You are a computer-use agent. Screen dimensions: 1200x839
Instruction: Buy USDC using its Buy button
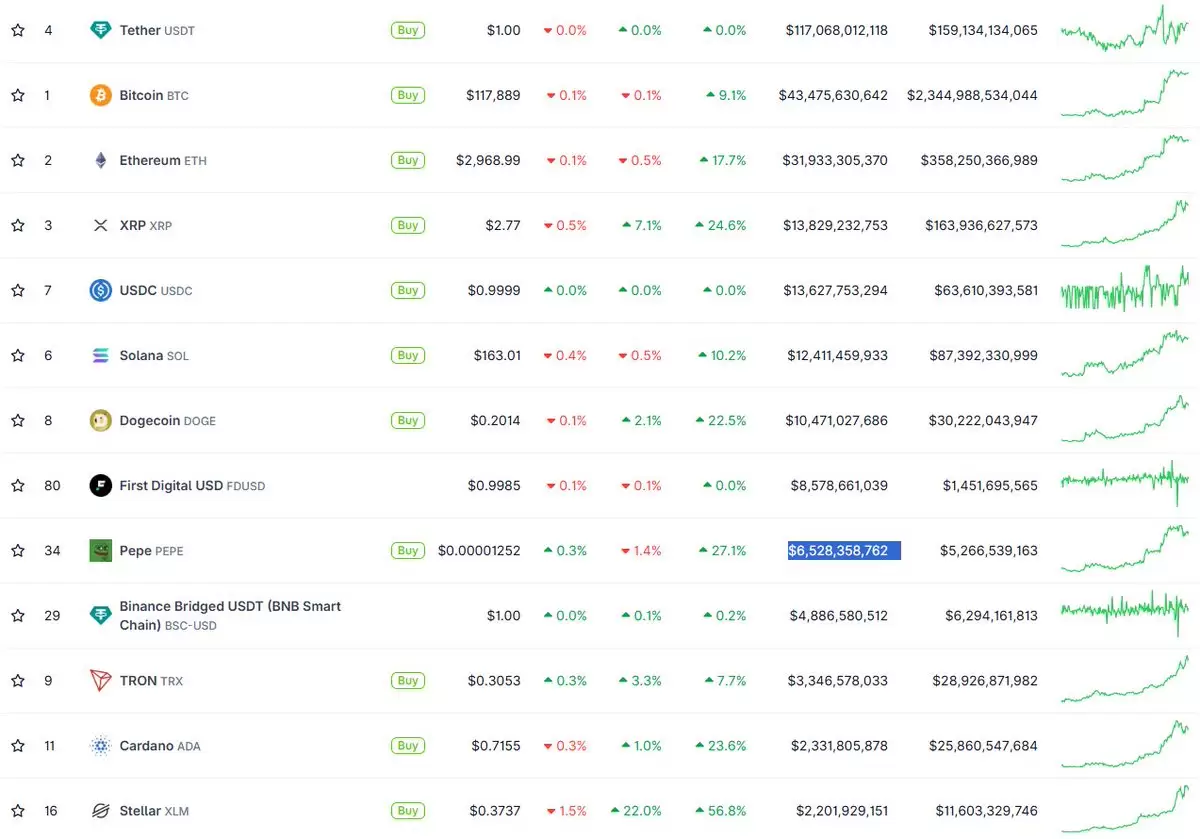pyautogui.click(x=408, y=290)
